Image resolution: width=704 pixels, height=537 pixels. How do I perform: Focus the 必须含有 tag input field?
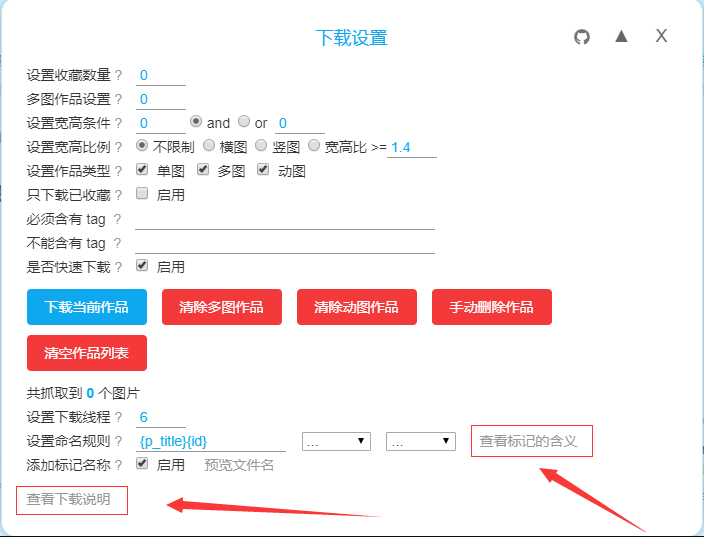click(x=285, y=220)
